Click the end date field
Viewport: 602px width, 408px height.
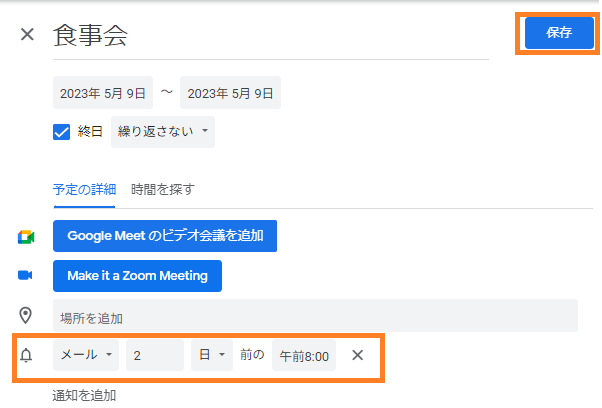tap(230, 93)
